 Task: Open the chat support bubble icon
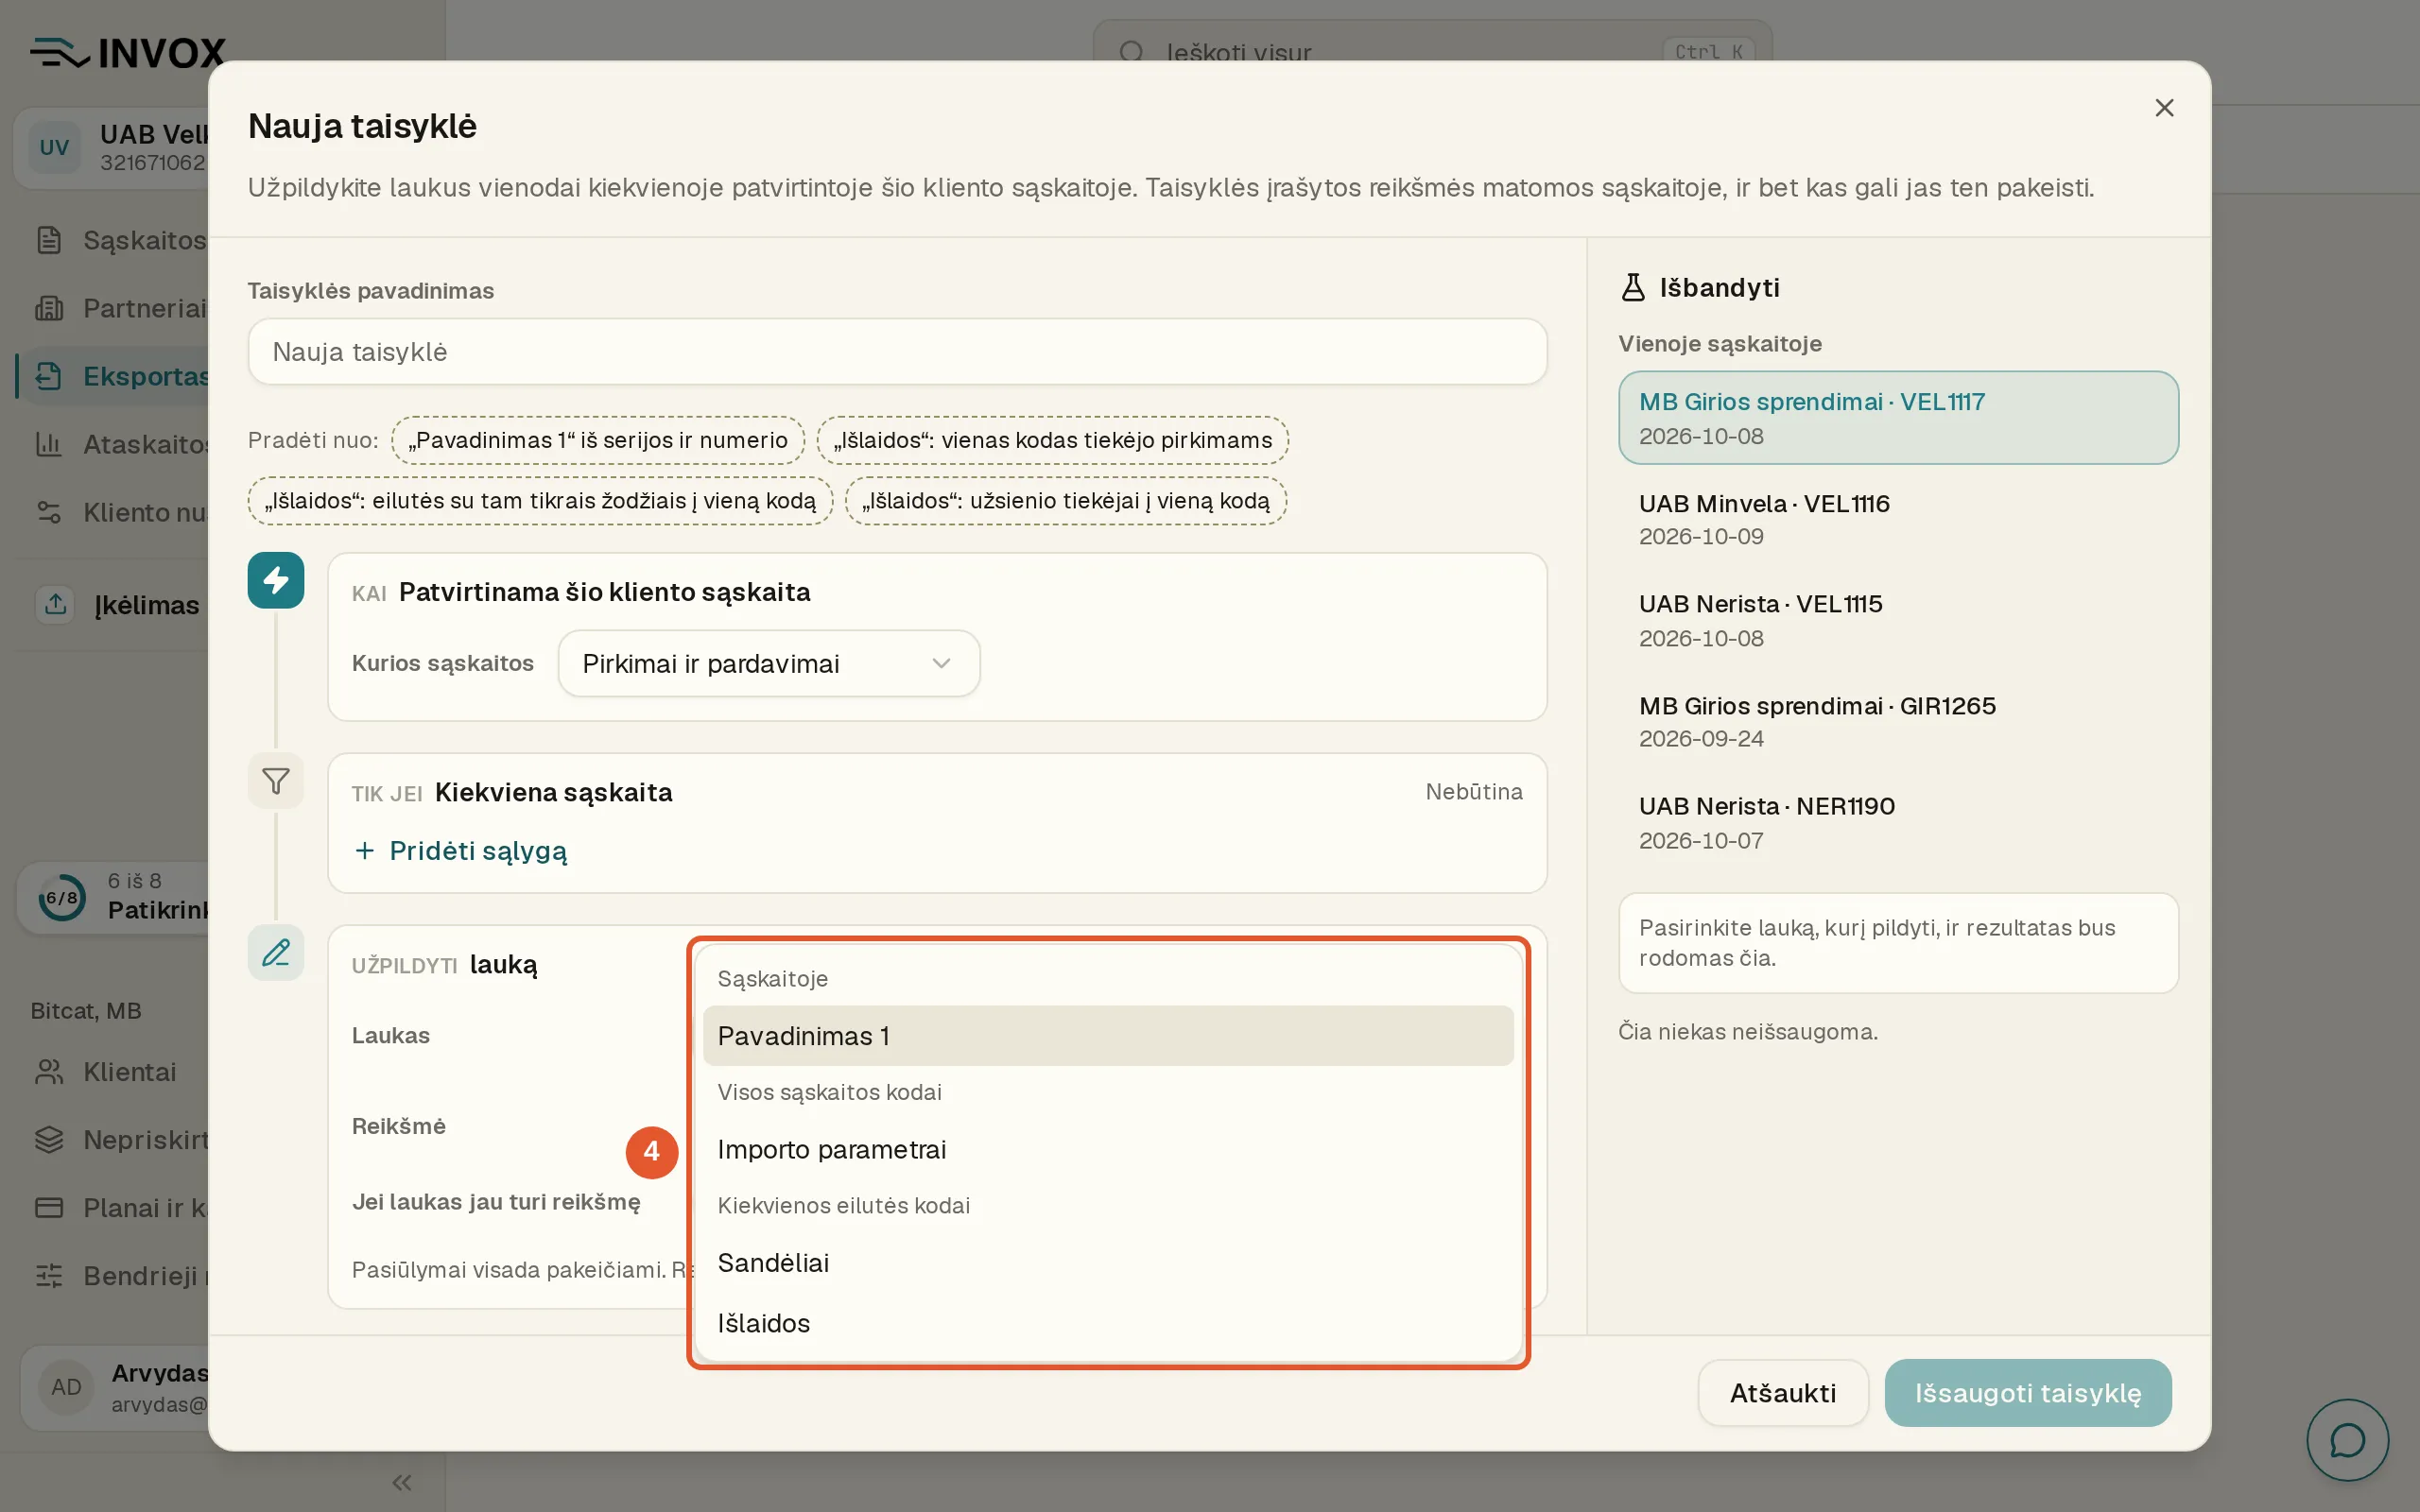click(2347, 1440)
